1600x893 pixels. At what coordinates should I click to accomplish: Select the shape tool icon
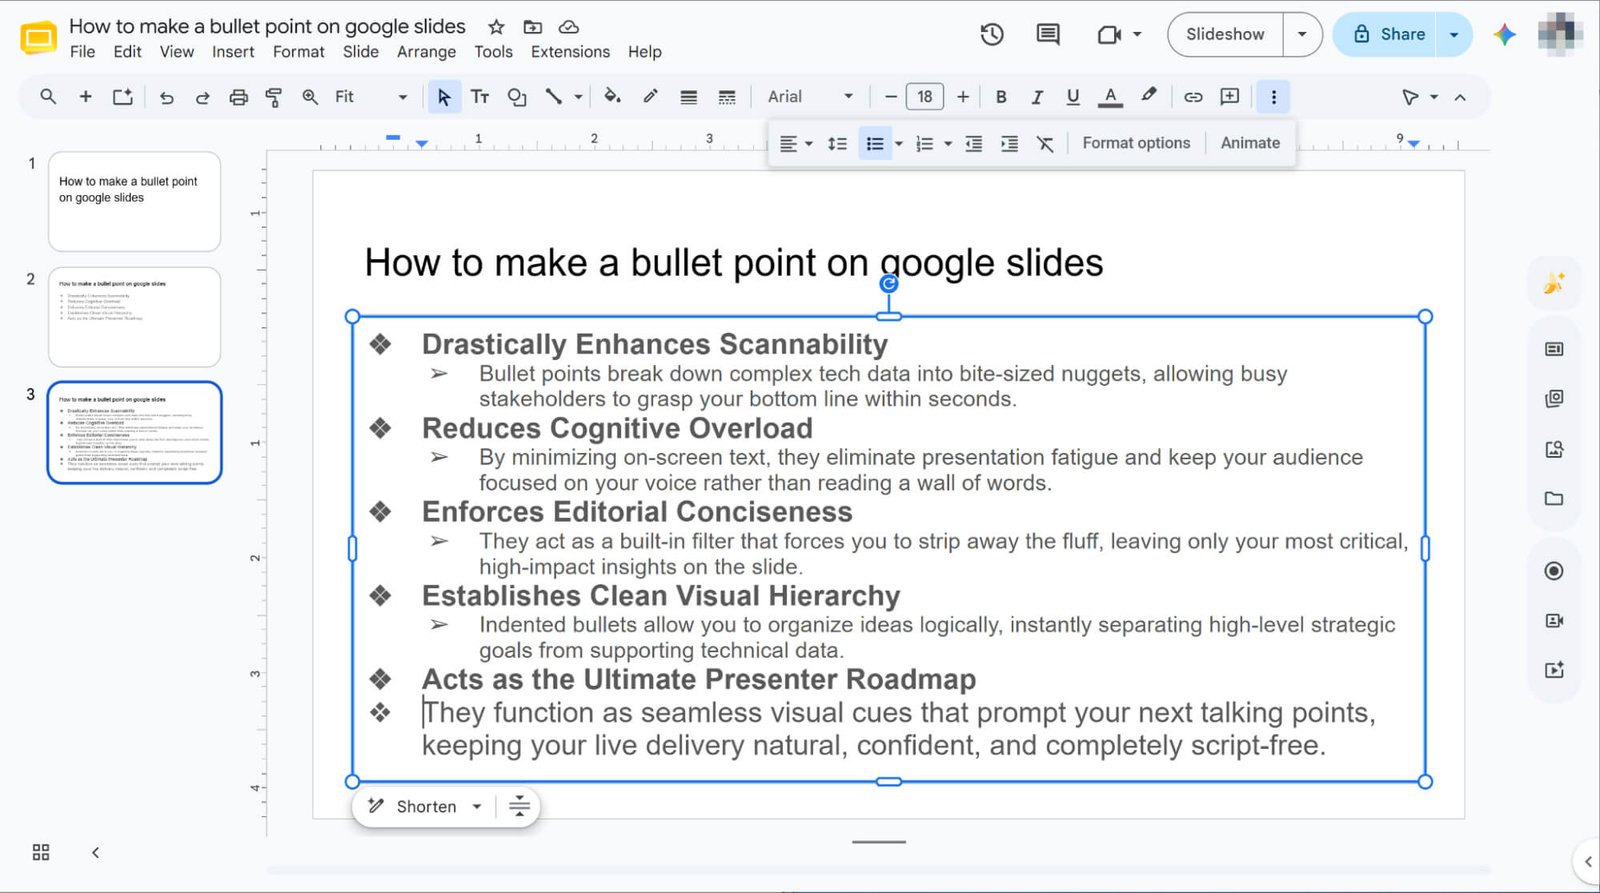click(x=516, y=97)
